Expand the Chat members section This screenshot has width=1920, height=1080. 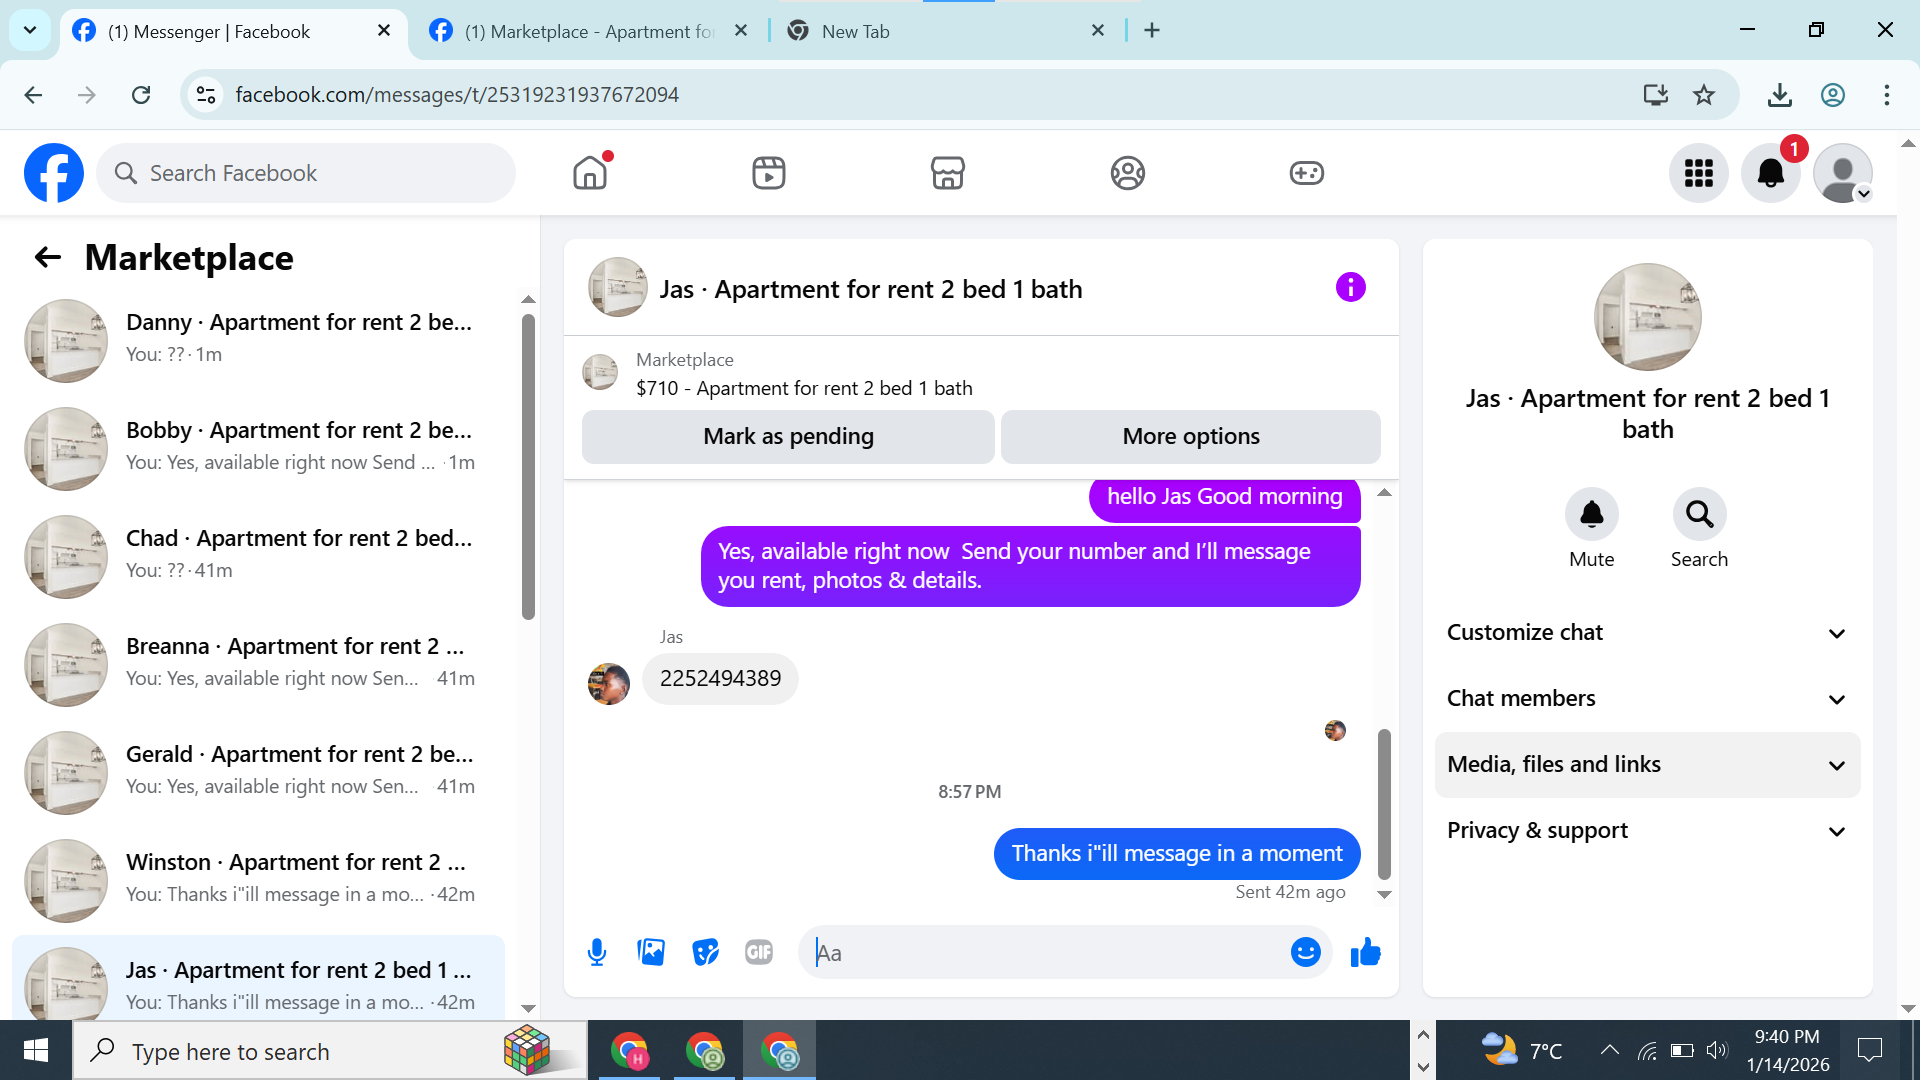coord(1647,699)
